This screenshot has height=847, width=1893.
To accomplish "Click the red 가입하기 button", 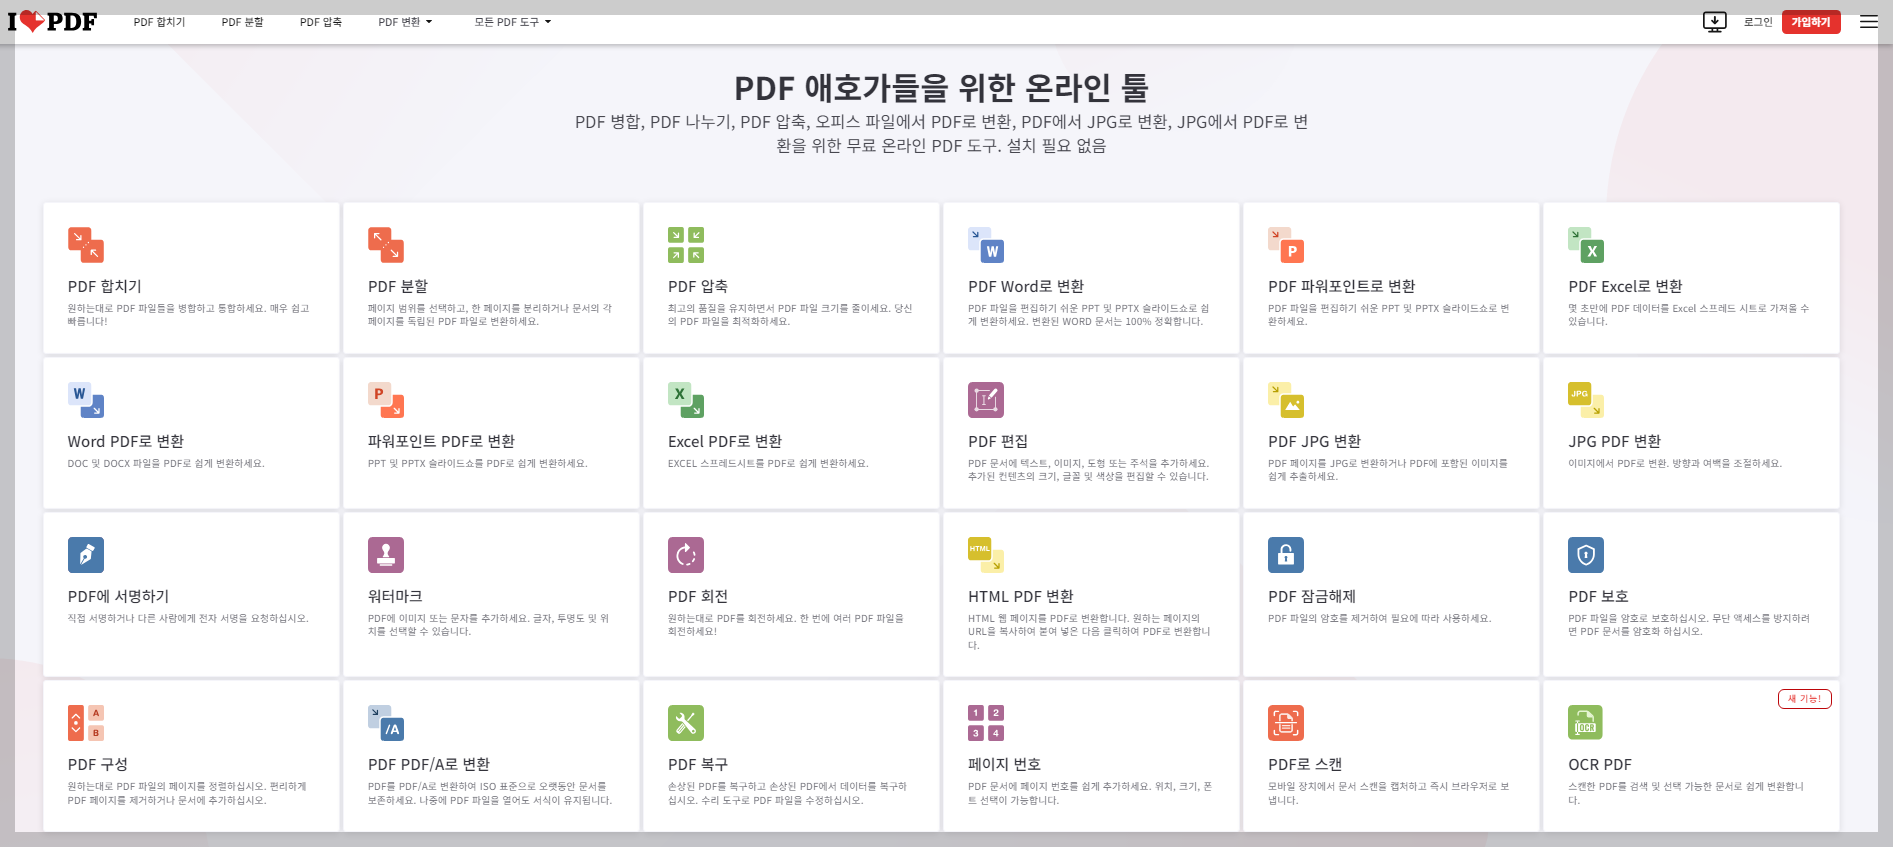I will [1811, 22].
